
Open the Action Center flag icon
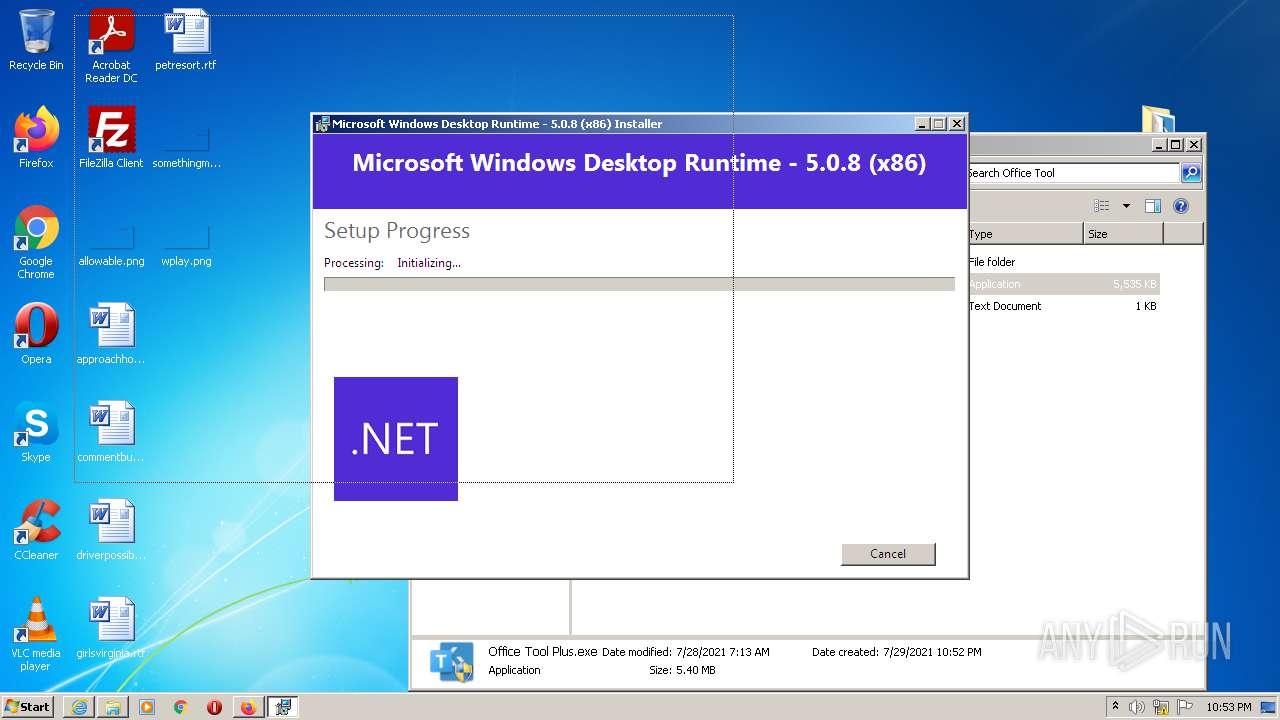point(1185,707)
